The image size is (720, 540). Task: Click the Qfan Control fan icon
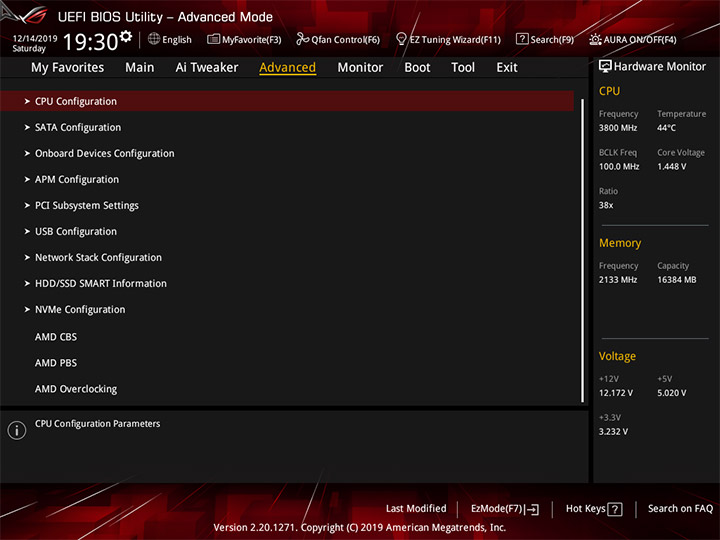[x=302, y=39]
